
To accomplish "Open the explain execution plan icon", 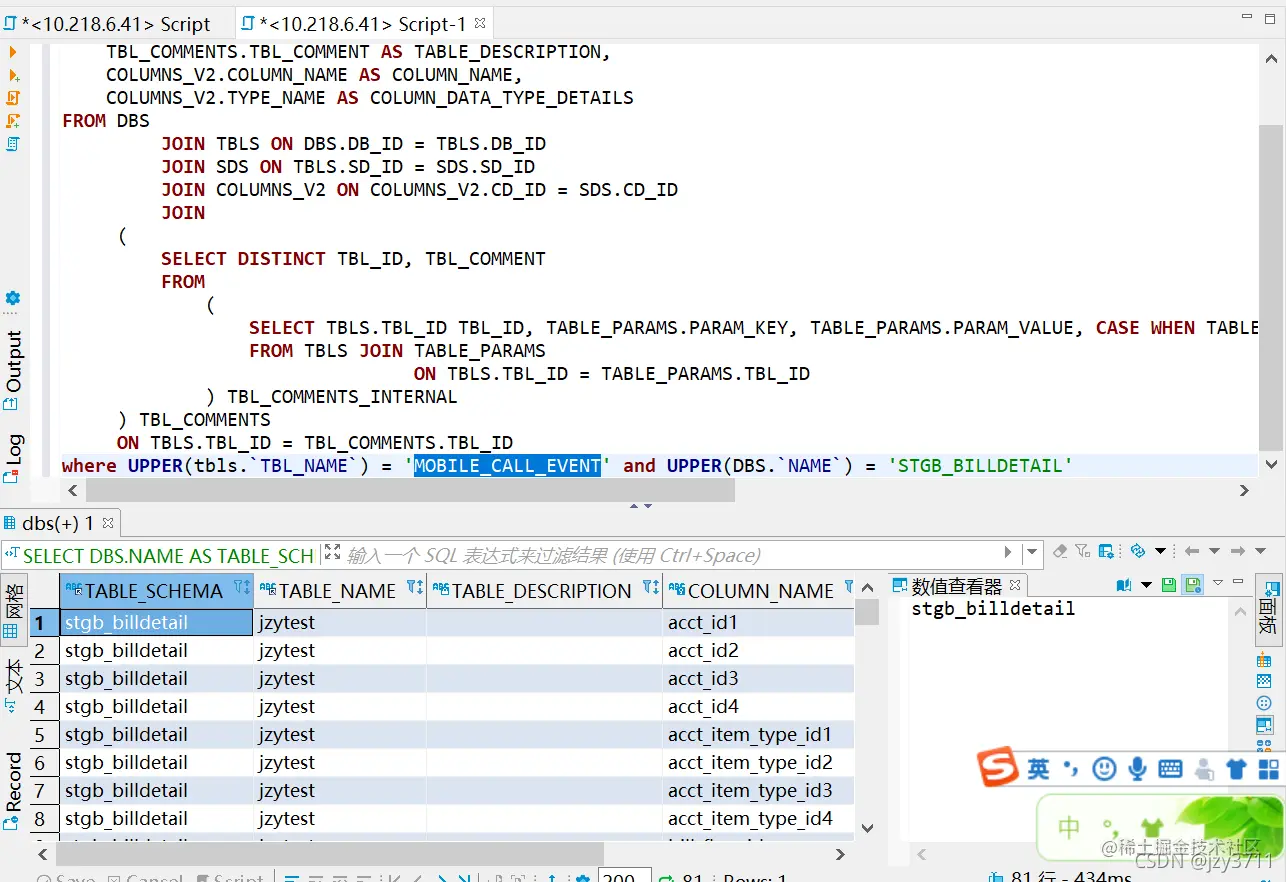I will point(13,144).
